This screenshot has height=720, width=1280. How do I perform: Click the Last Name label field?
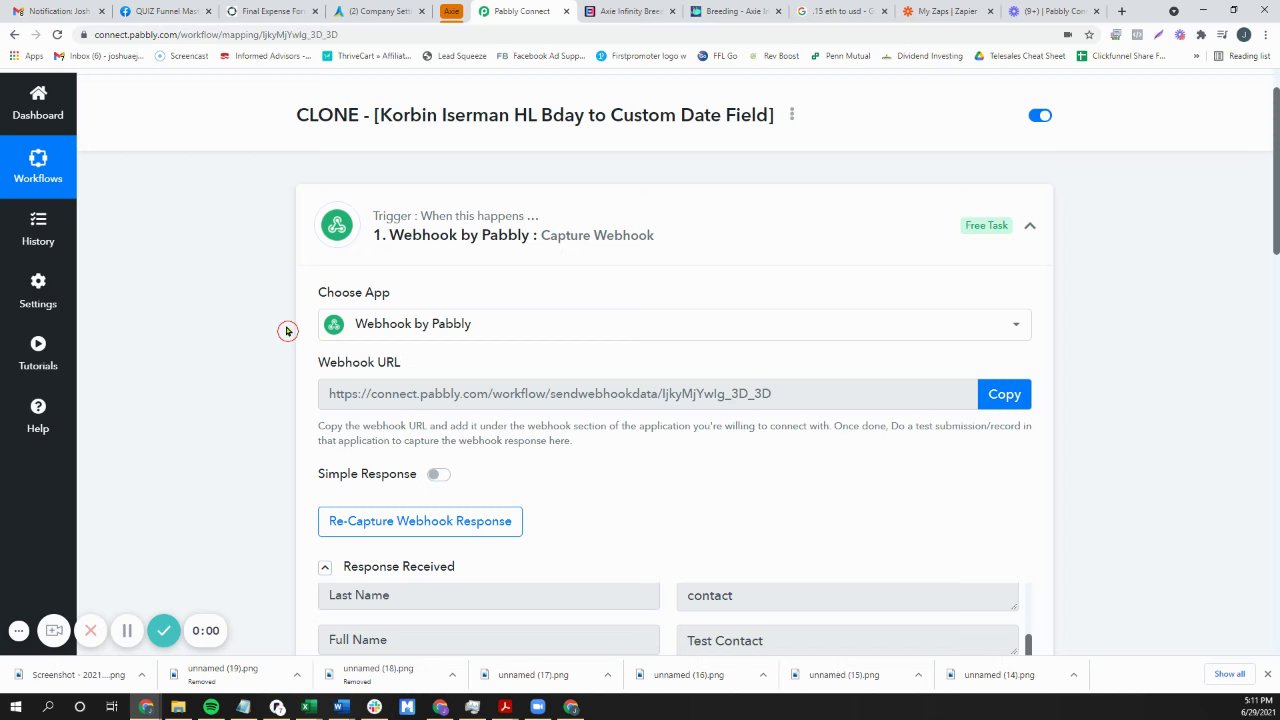tap(489, 595)
